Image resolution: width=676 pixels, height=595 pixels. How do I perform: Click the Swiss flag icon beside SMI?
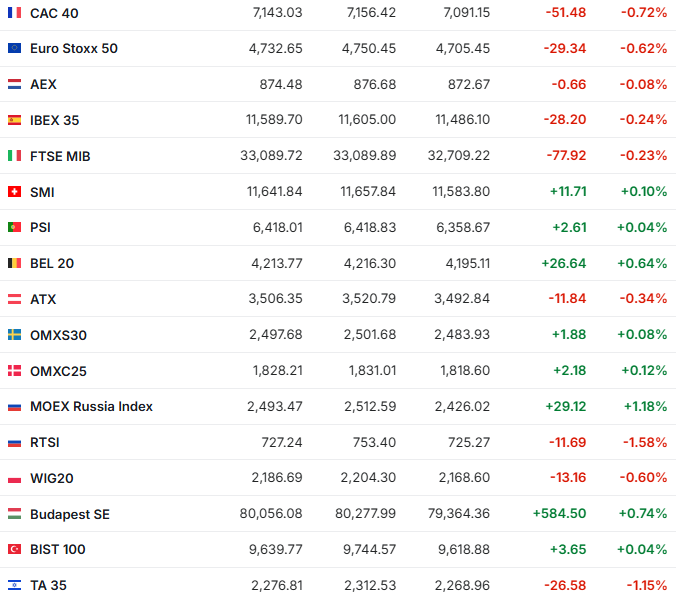[14, 192]
